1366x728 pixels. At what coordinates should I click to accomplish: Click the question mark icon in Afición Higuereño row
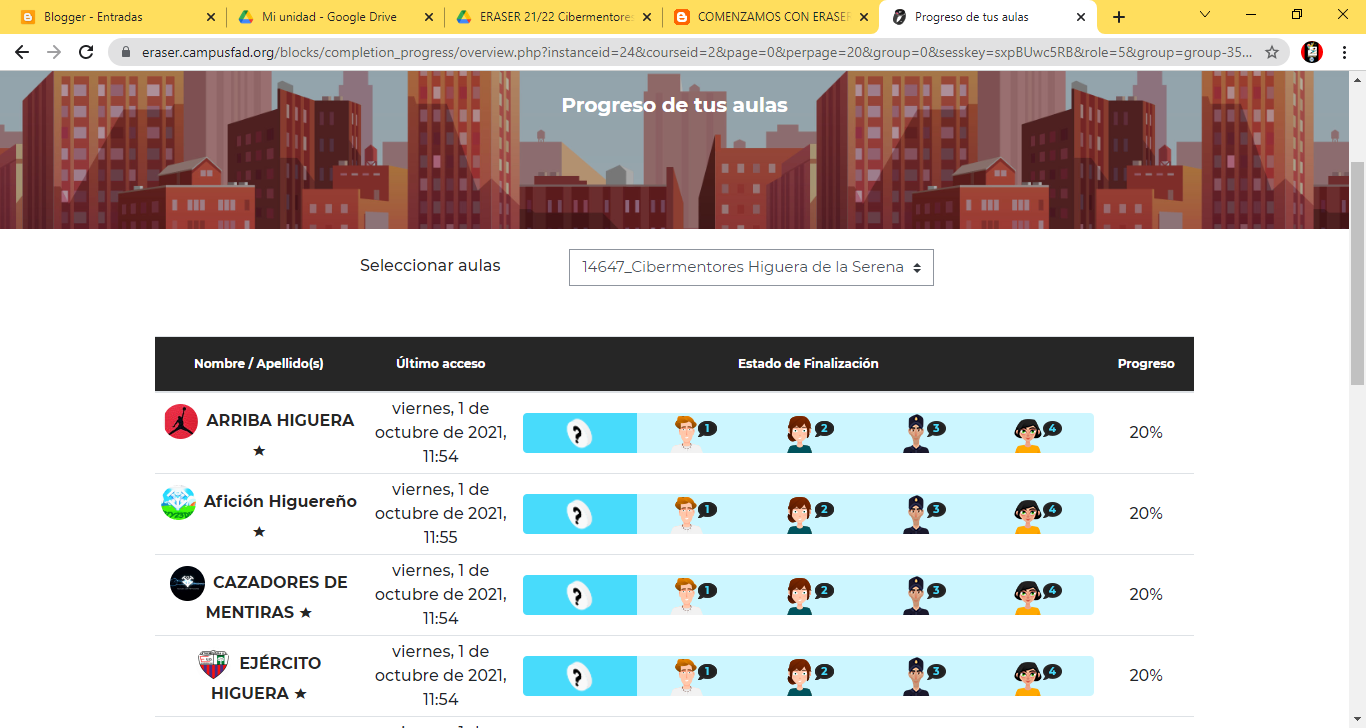click(579, 514)
